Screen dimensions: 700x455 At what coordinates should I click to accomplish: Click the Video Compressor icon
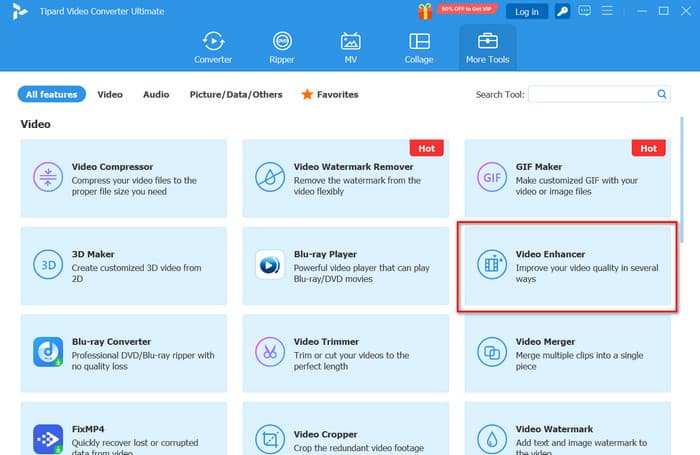(x=48, y=177)
